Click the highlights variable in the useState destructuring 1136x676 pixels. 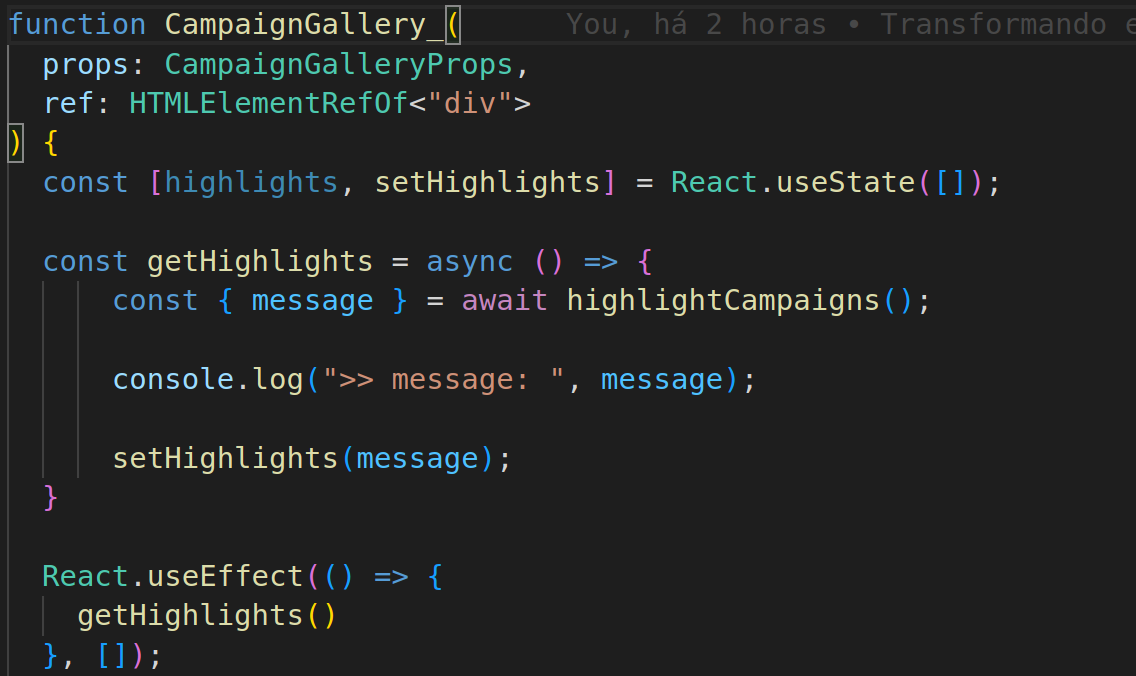(251, 182)
